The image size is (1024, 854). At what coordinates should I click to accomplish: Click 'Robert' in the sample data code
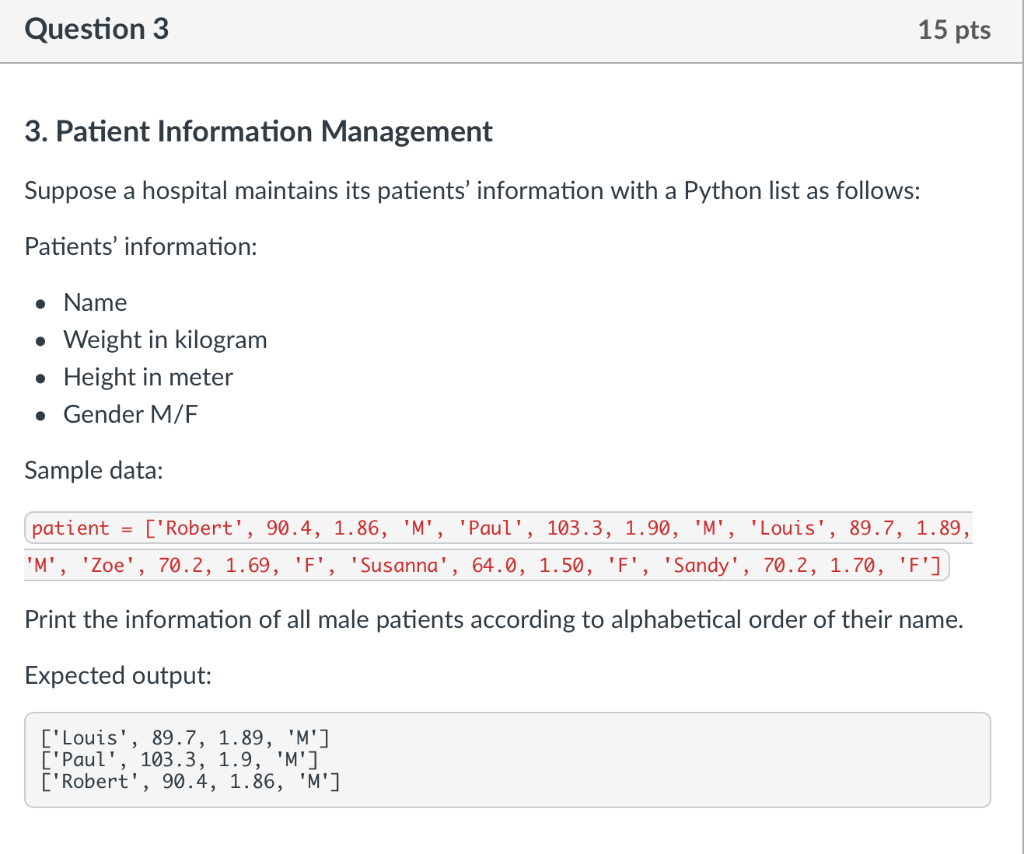[200, 529]
